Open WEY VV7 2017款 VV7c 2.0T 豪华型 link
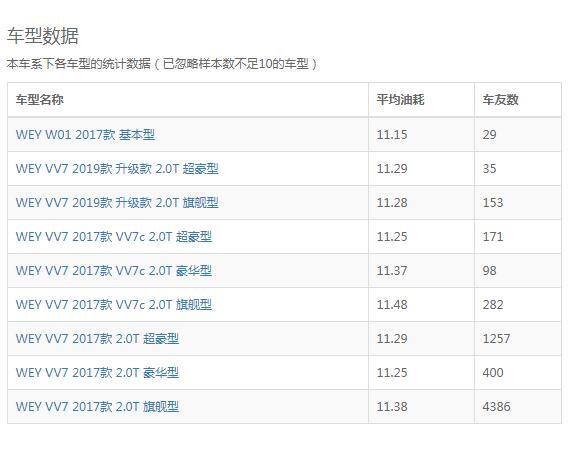This screenshot has height=453, width=581. (114, 271)
